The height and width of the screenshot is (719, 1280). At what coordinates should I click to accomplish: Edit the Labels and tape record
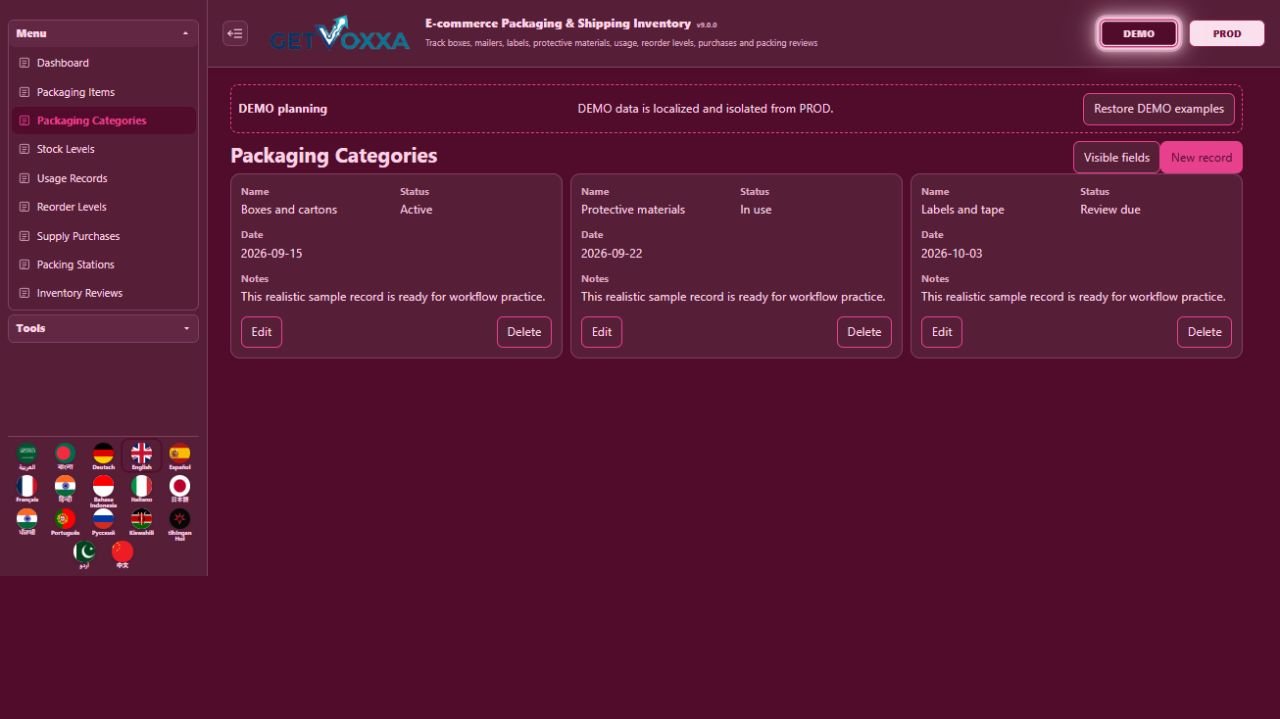pos(941,332)
